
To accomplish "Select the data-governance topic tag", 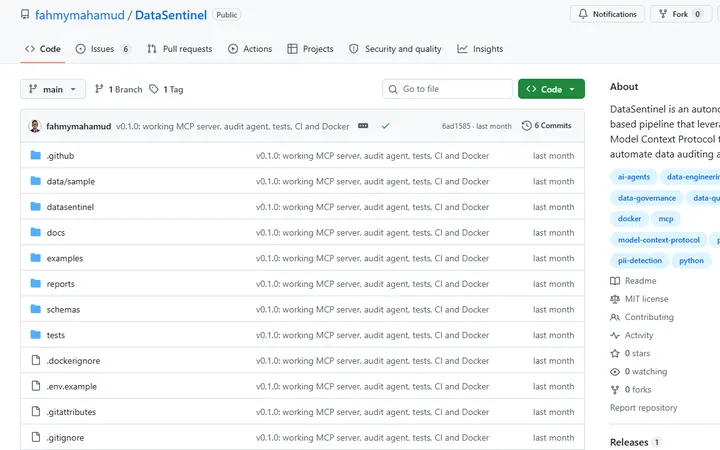I will tap(647, 198).
